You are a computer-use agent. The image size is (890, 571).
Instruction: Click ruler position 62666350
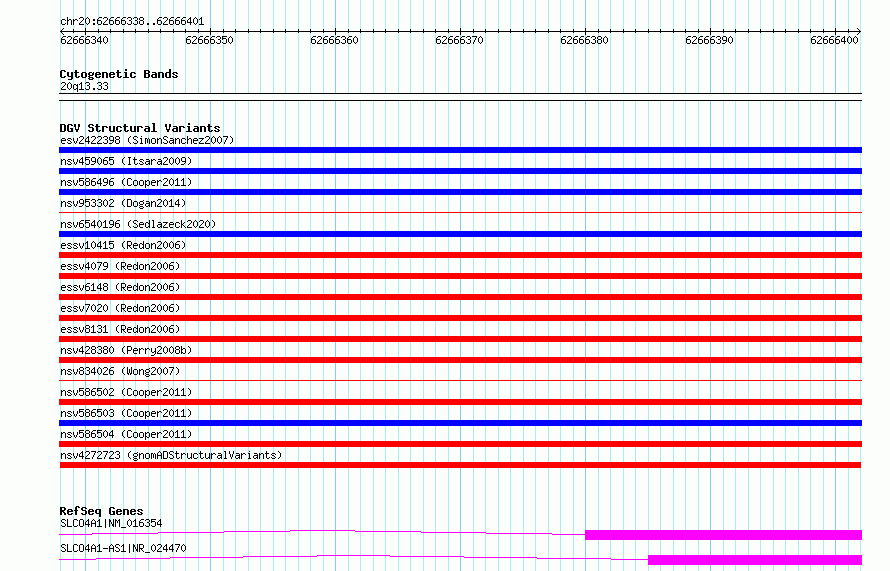(209, 40)
